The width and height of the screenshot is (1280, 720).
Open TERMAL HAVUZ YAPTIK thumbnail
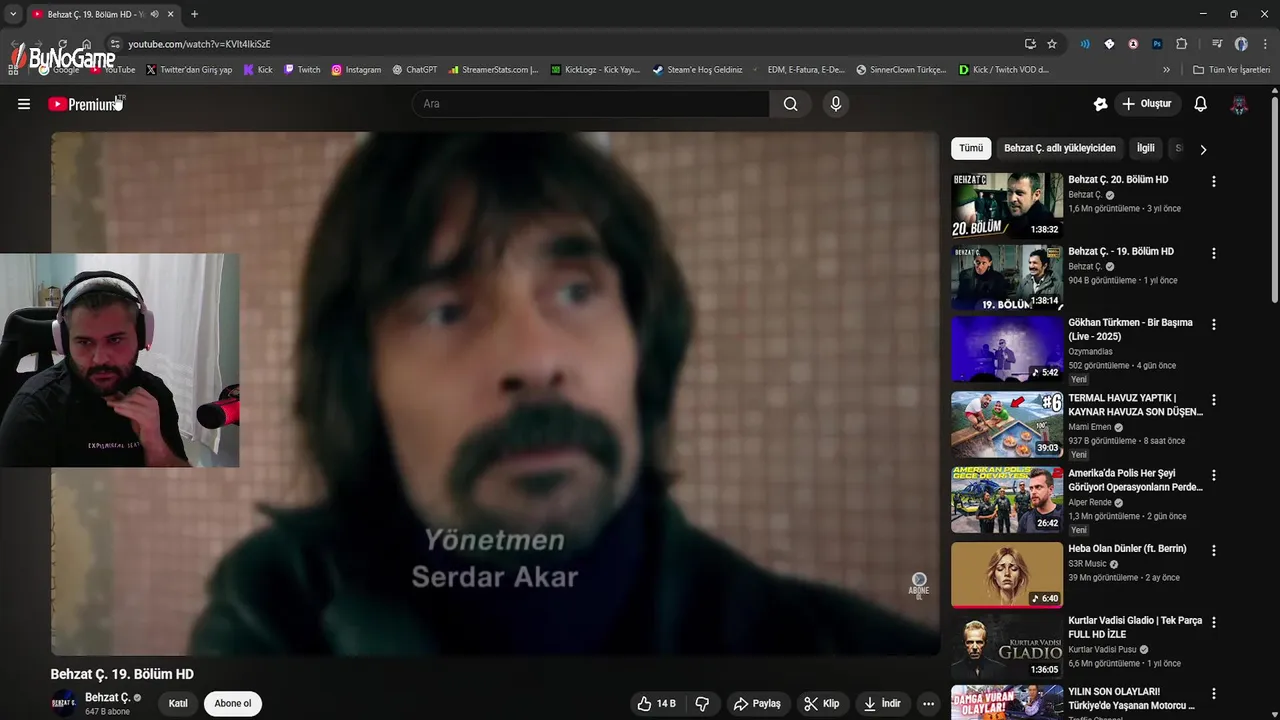tap(1007, 424)
